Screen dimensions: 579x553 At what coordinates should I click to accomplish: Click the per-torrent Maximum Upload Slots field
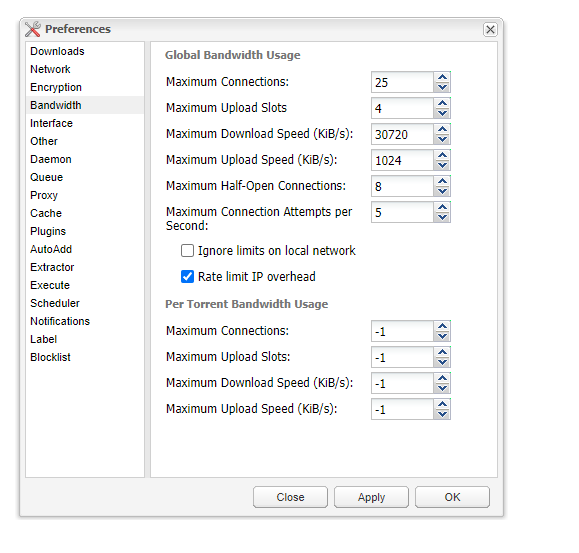[x=402, y=357]
